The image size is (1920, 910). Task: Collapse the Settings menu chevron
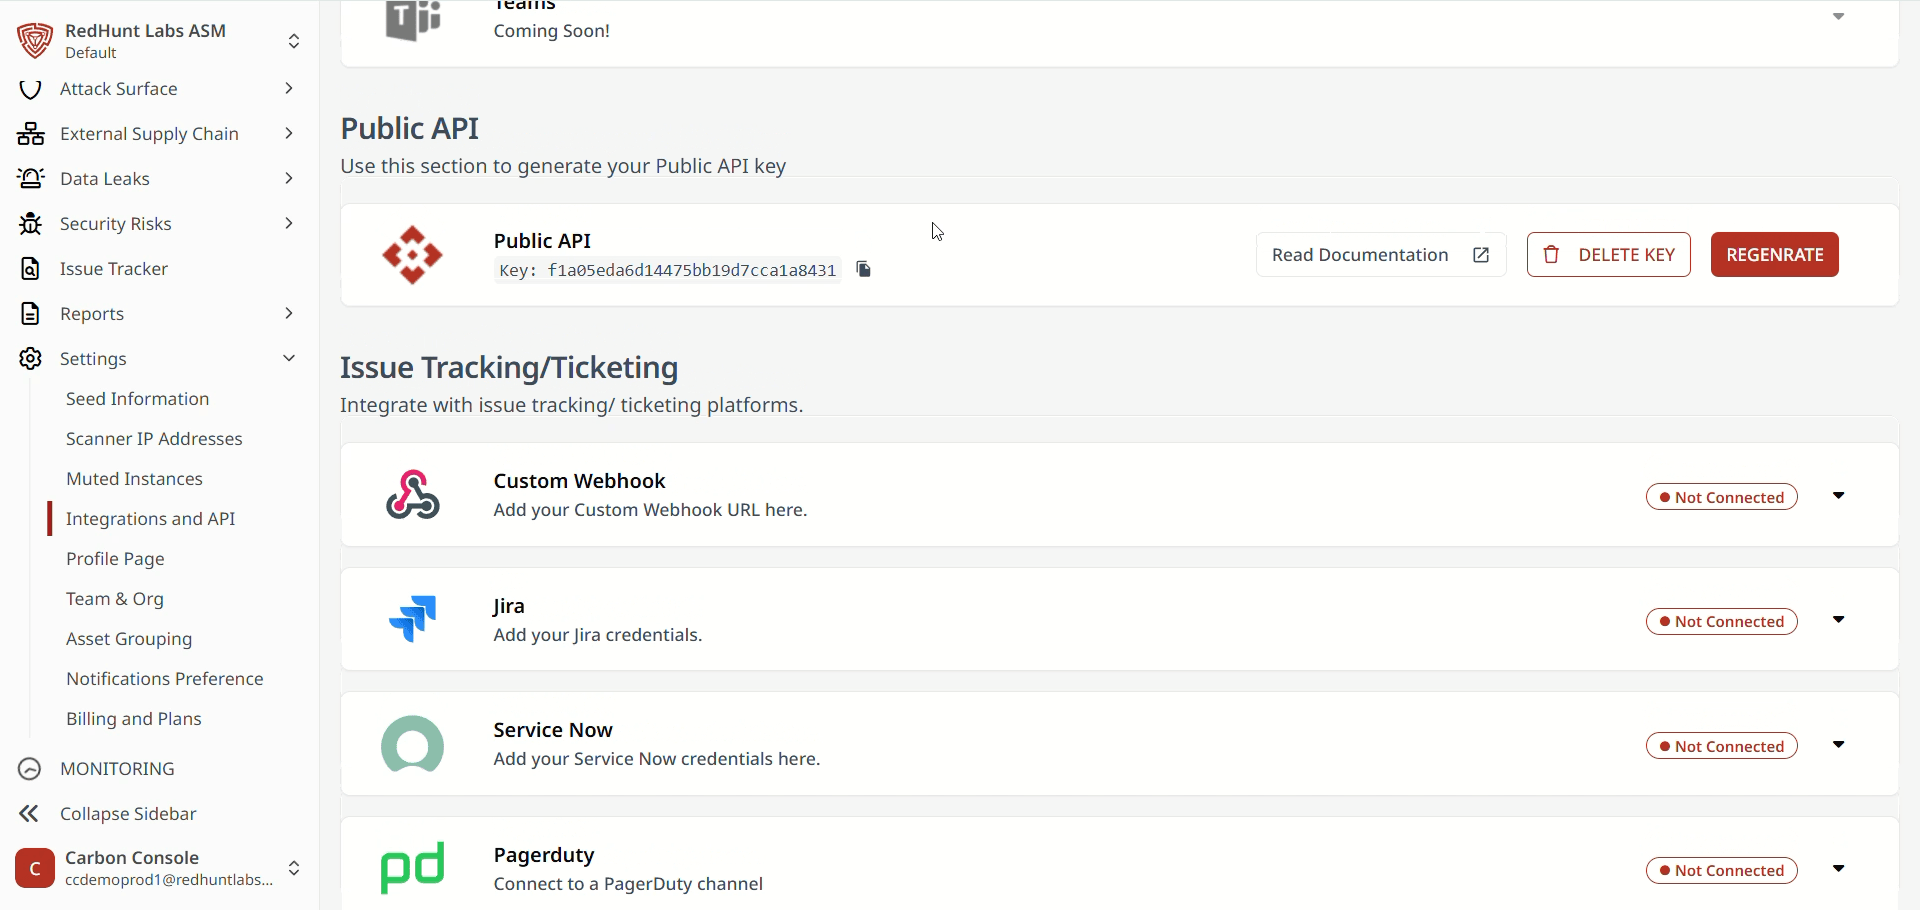[x=288, y=359]
